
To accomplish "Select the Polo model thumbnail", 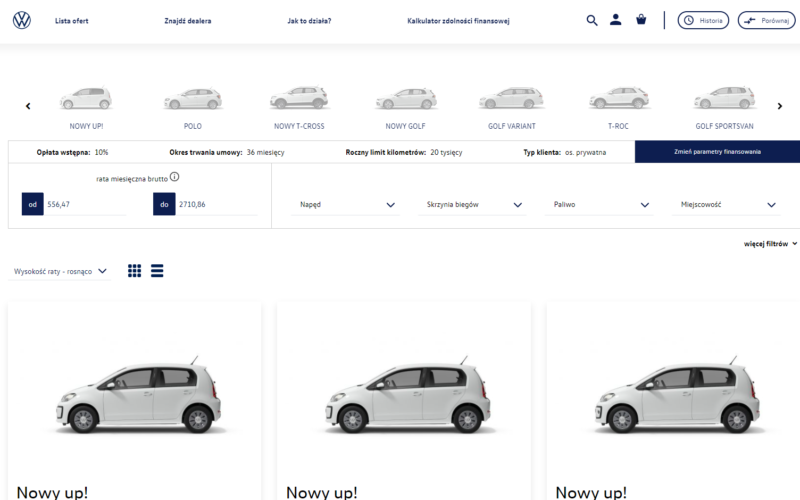I will coord(193,108).
